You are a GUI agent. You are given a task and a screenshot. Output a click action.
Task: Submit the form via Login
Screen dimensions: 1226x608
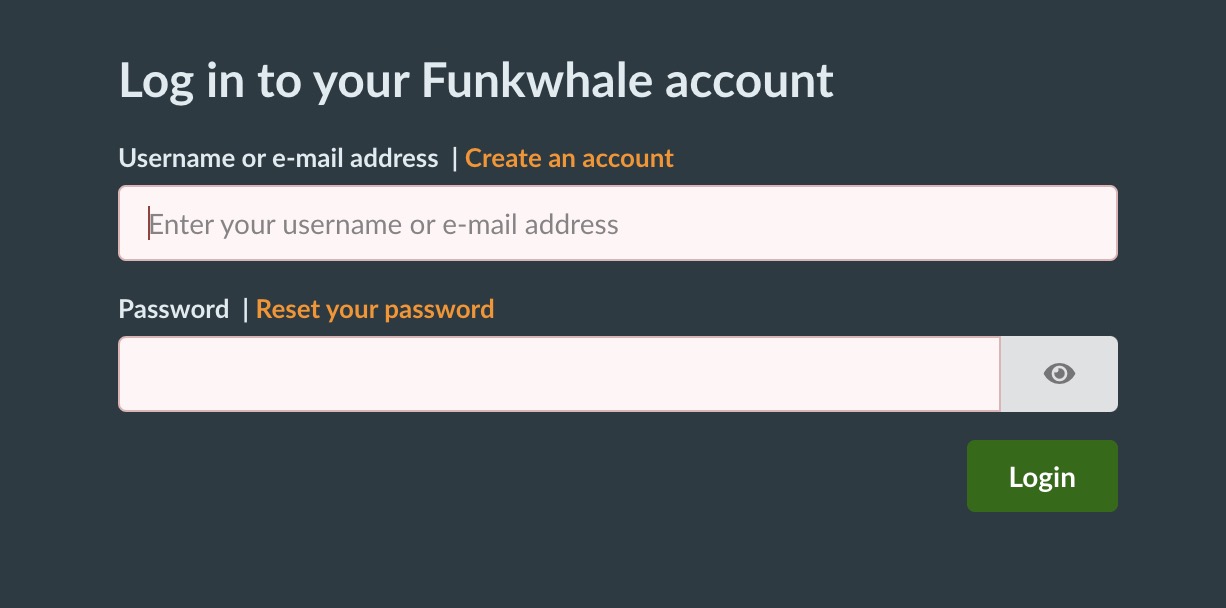1042,476
